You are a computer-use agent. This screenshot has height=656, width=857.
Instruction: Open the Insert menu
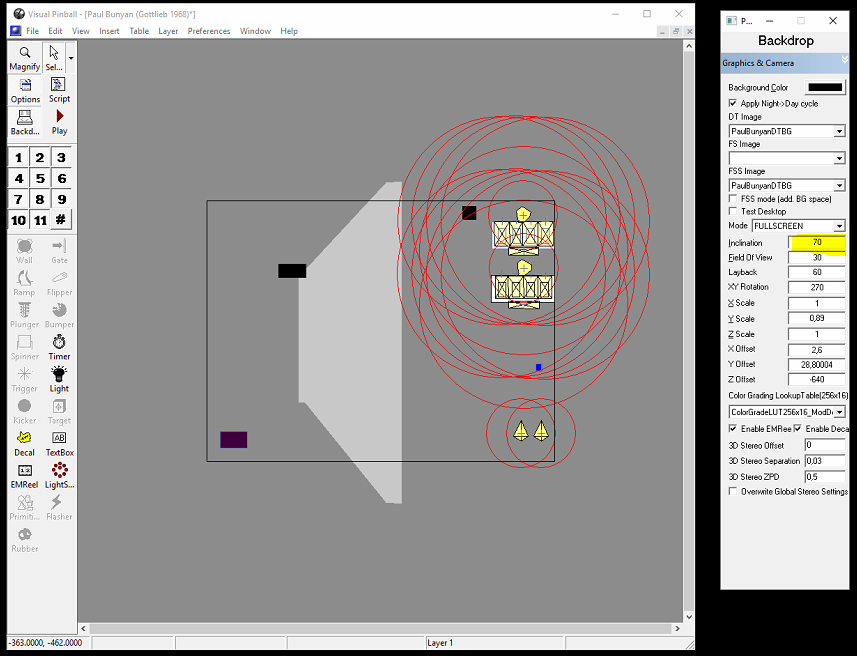pos(109,31)
